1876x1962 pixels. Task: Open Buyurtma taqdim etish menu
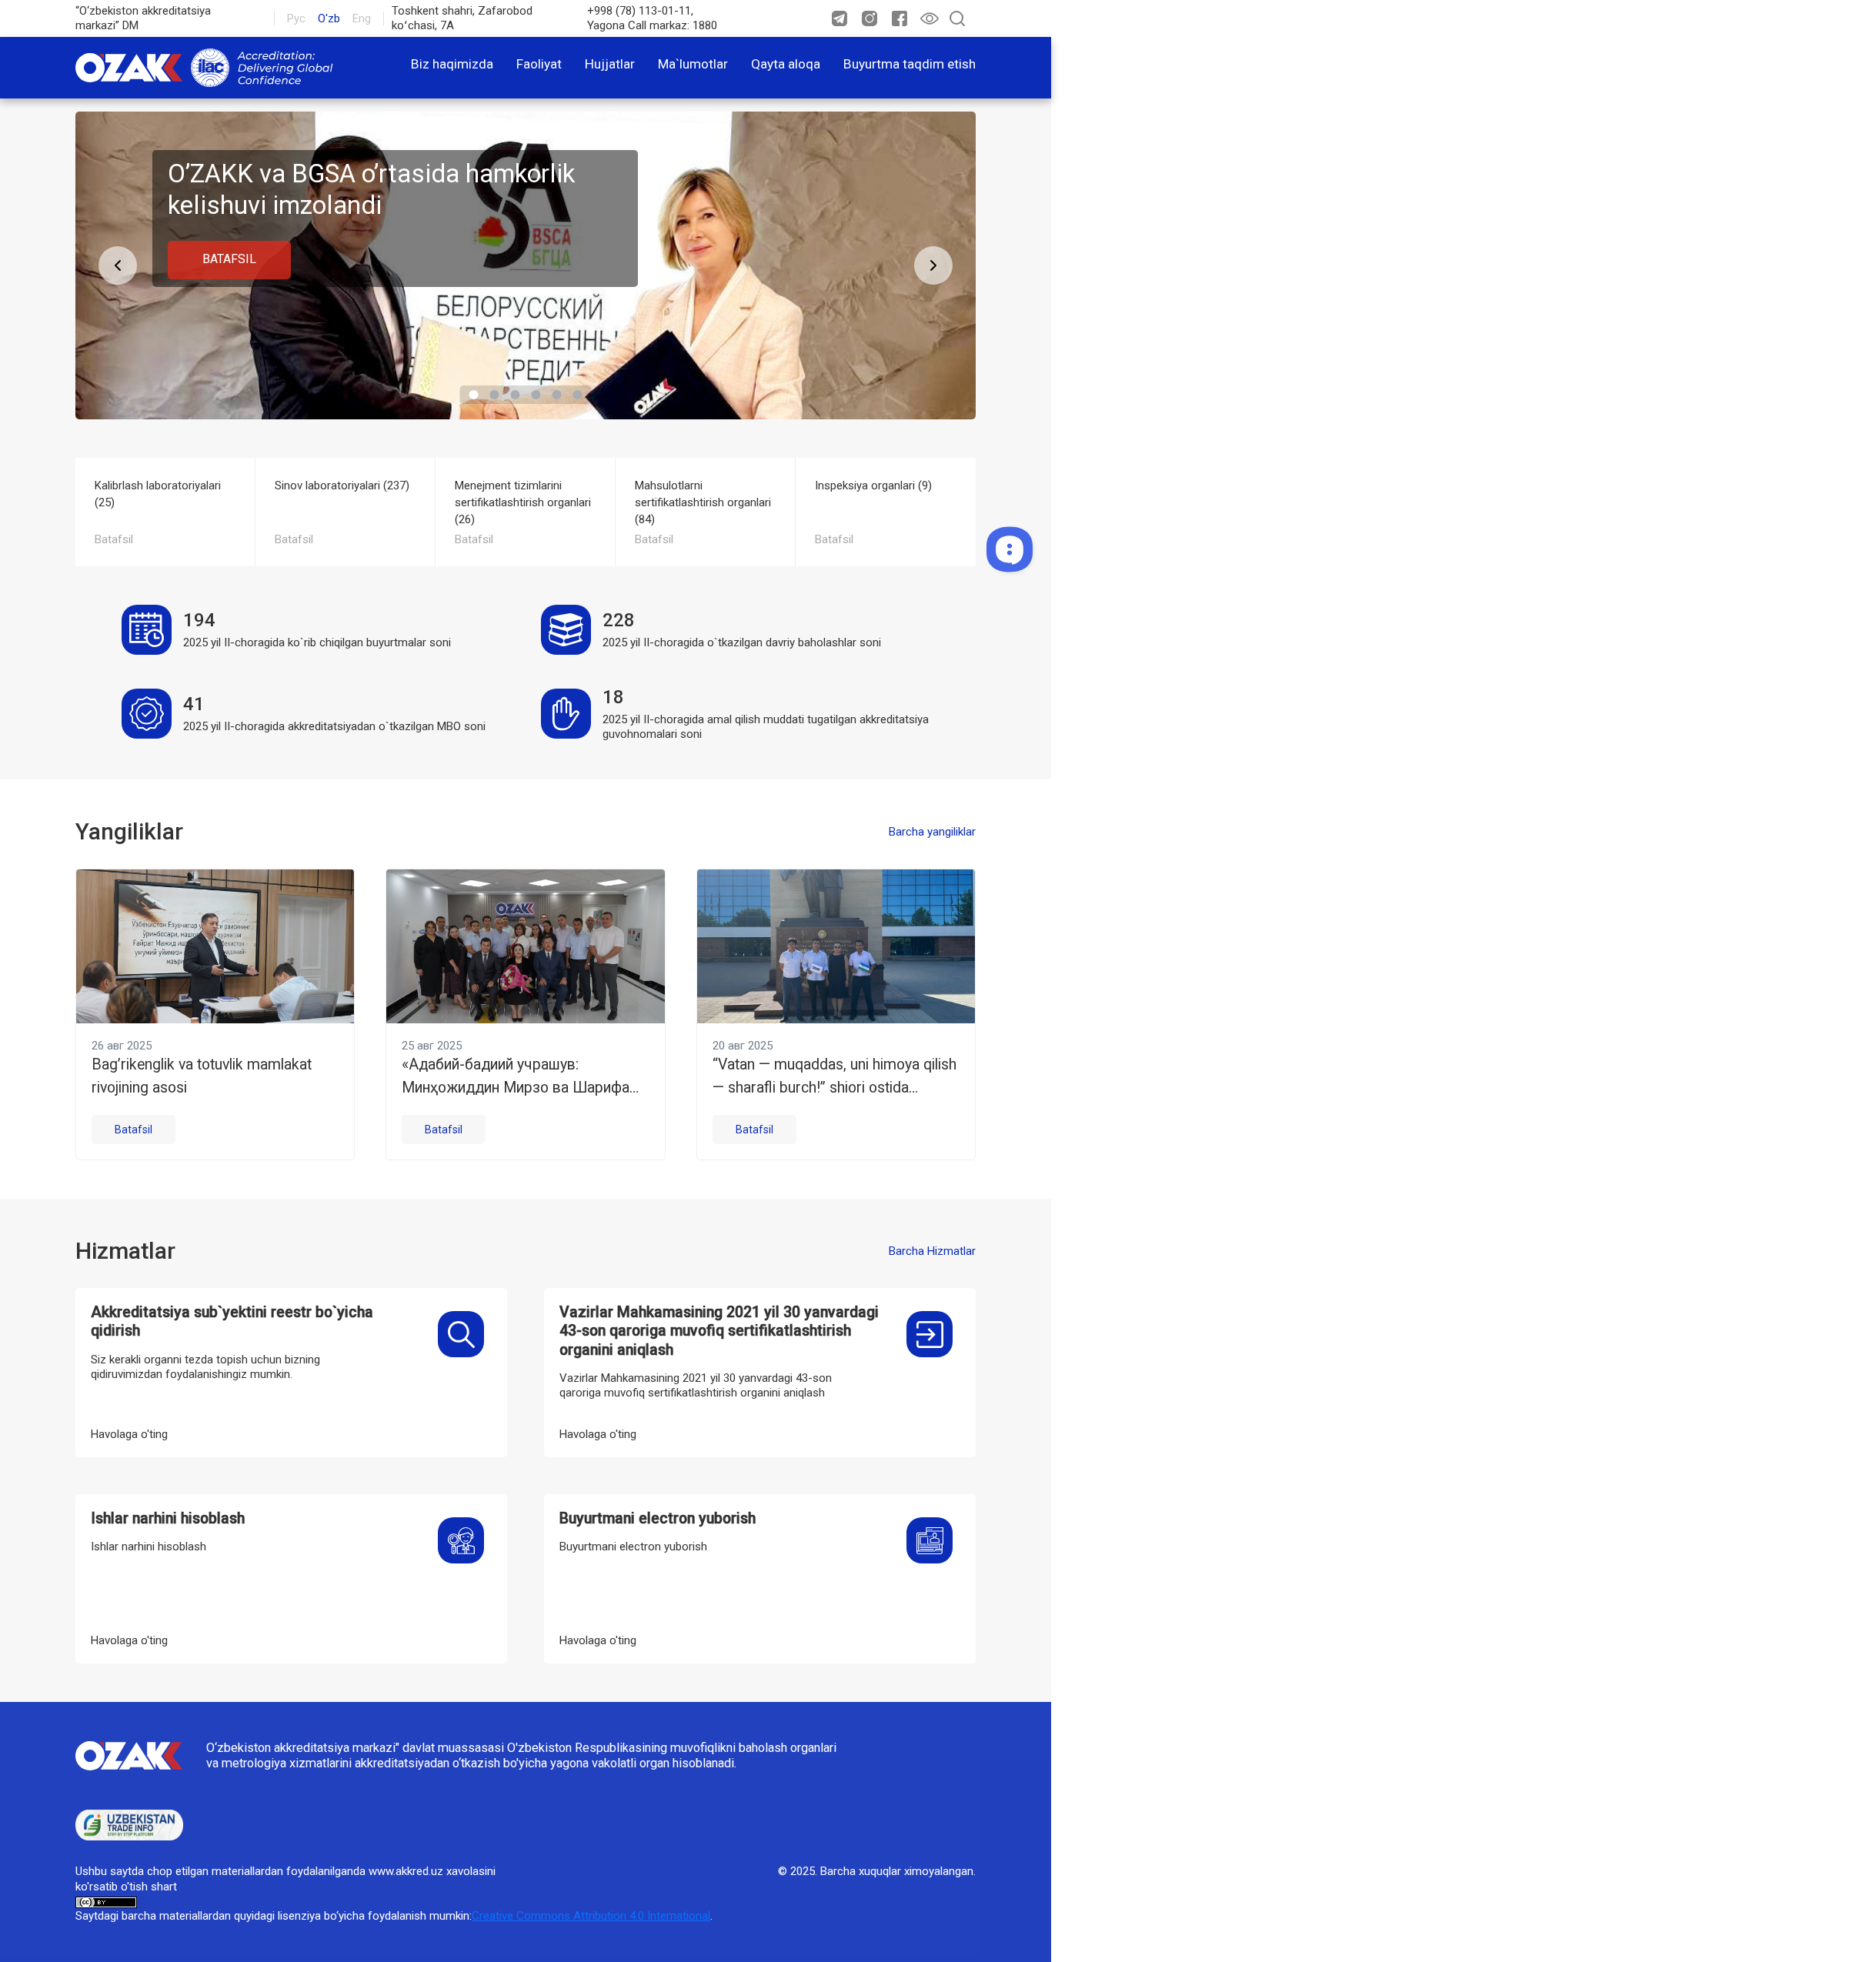[x=909, y=64]
